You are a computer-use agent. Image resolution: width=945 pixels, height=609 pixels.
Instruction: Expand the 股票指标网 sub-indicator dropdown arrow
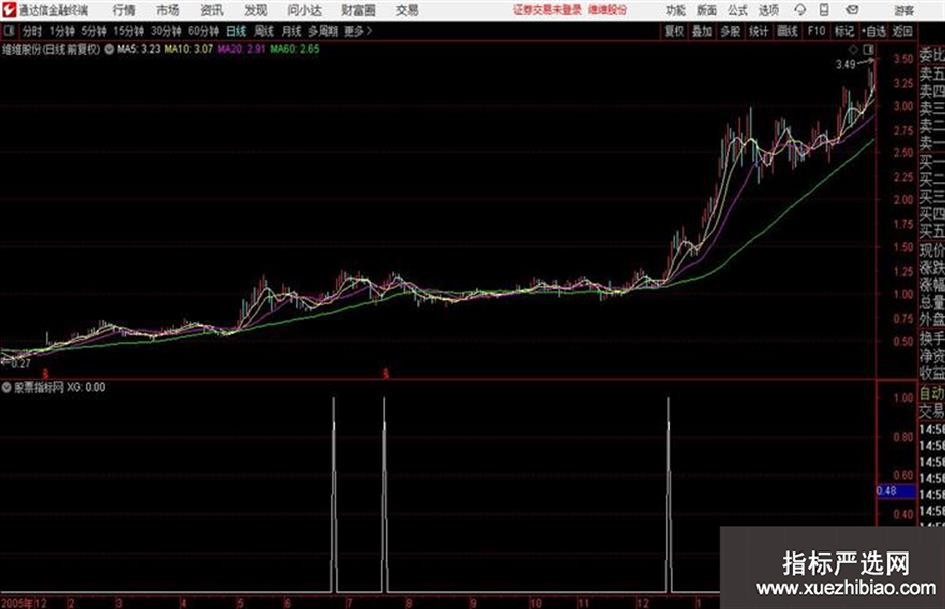(x=7, y=387)
